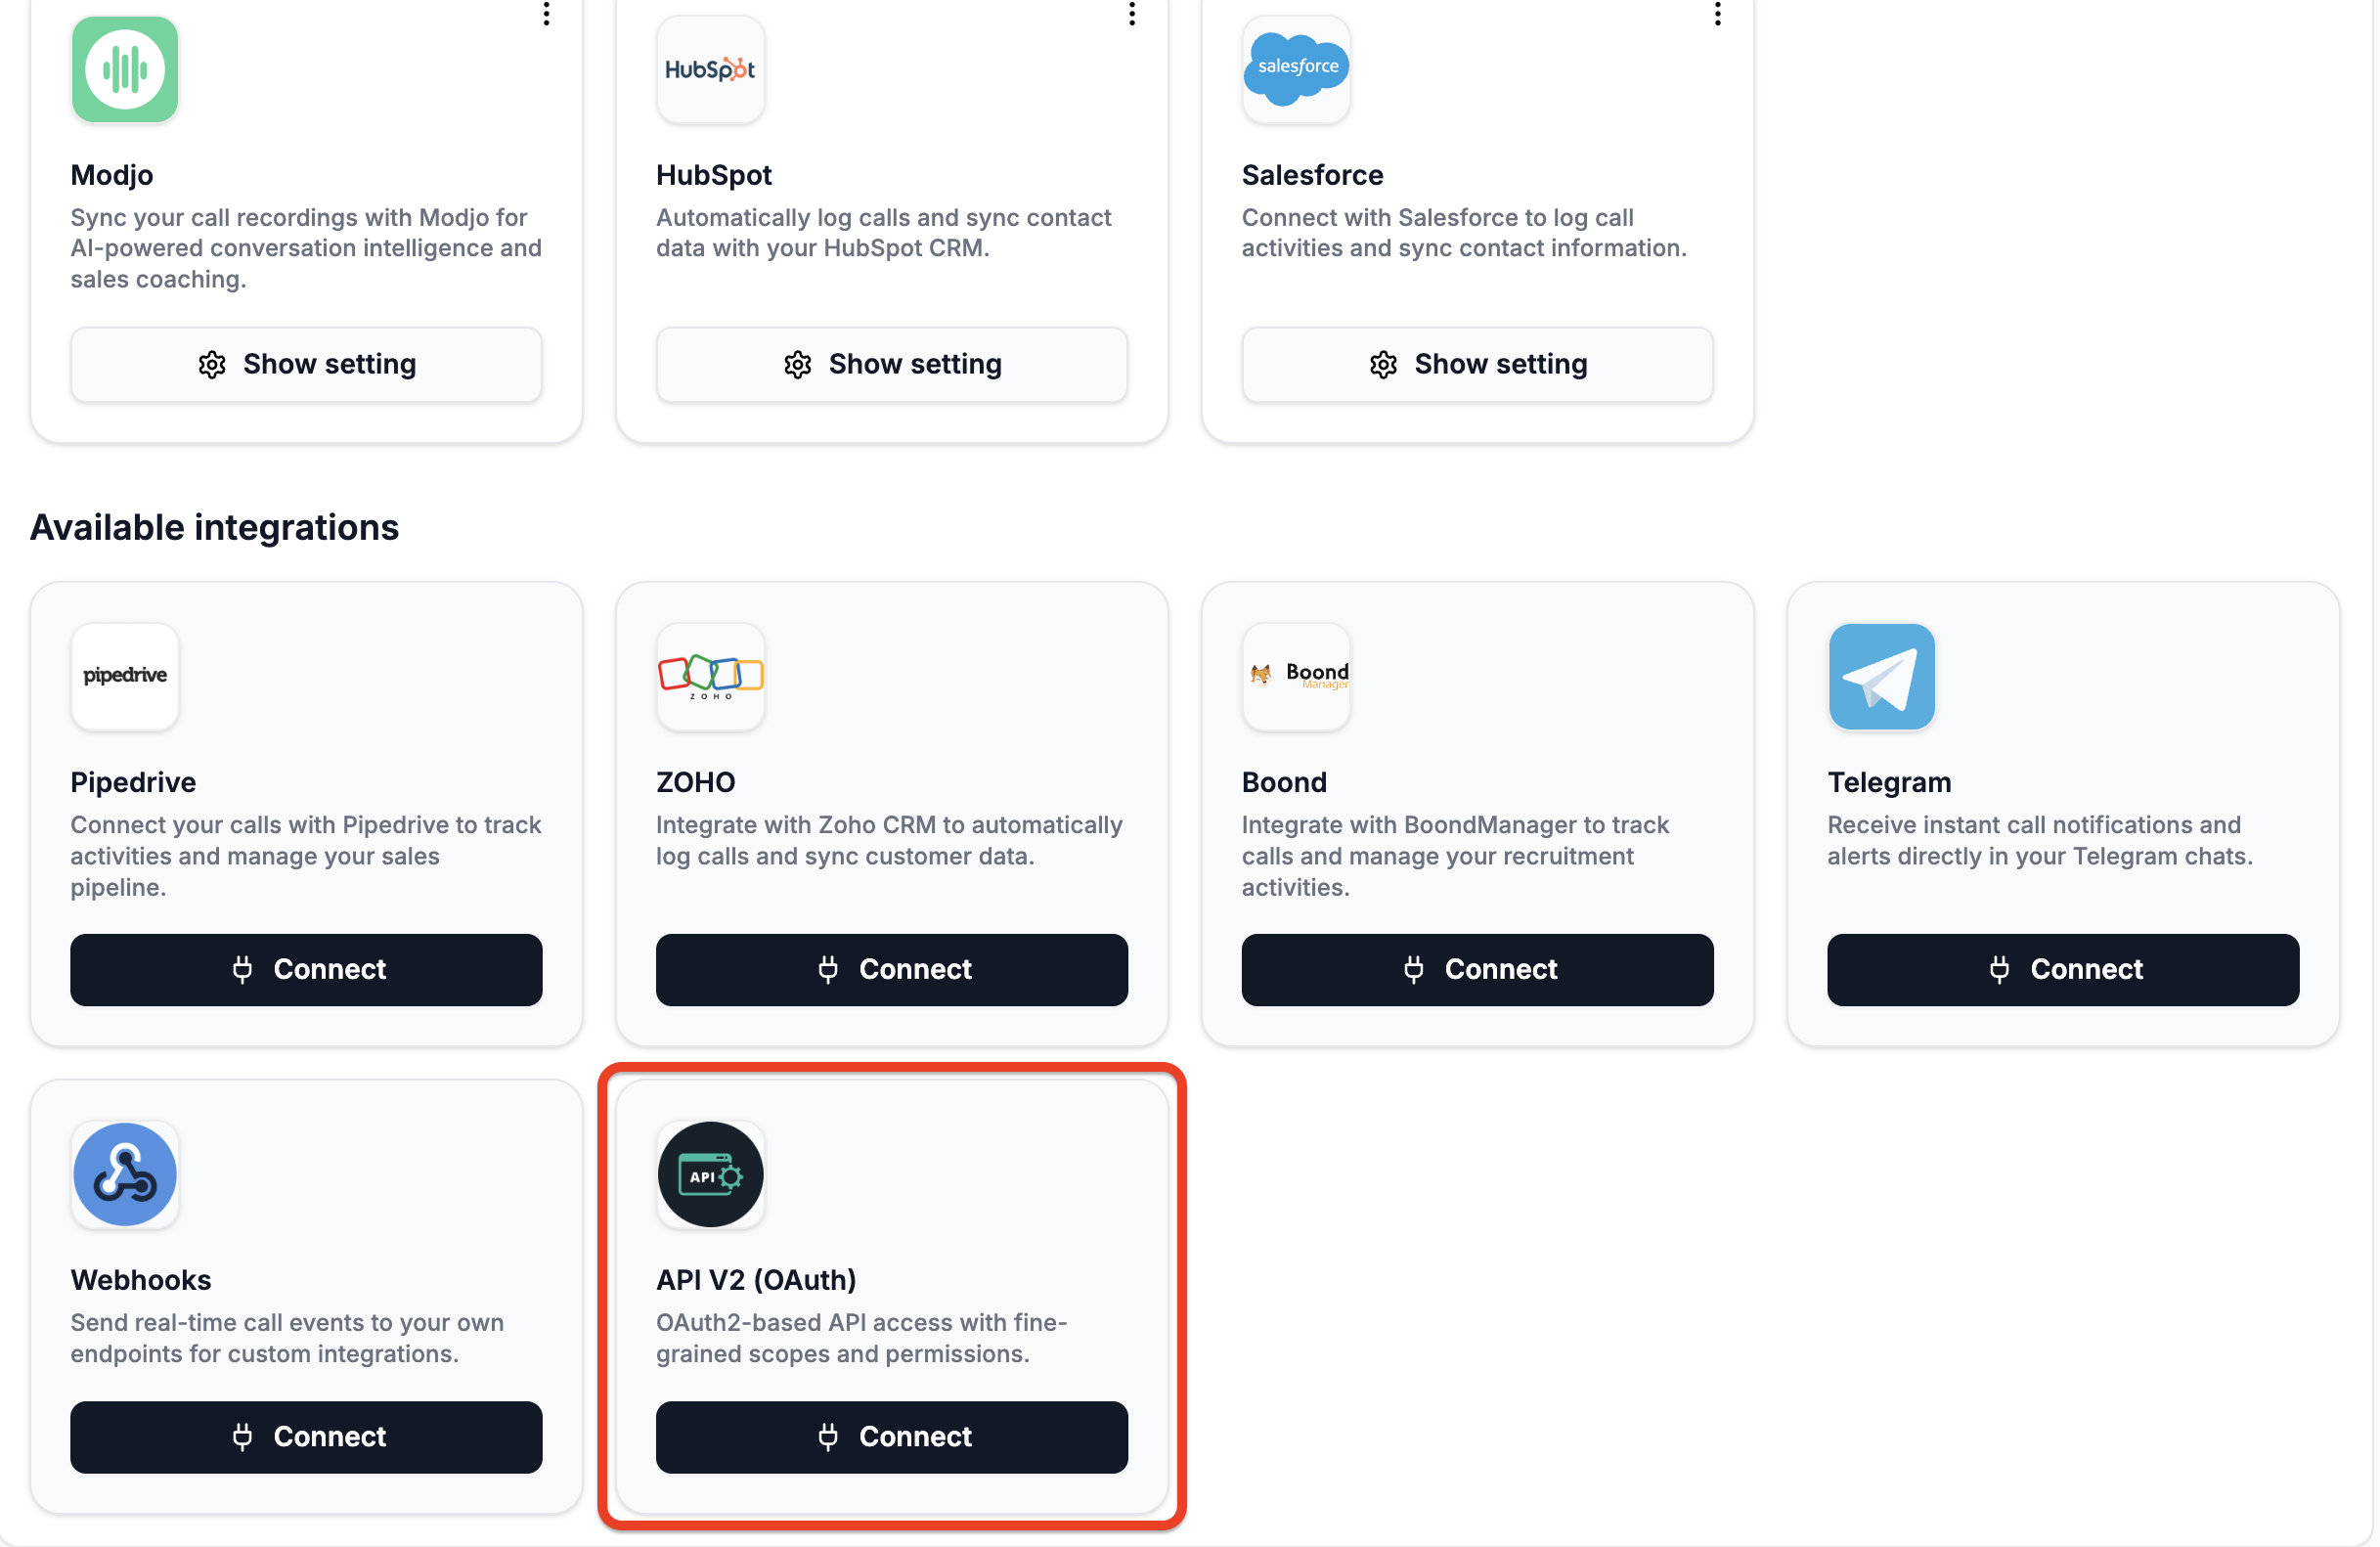Click the Webhooks blue circle icon

pos(124,1175)
